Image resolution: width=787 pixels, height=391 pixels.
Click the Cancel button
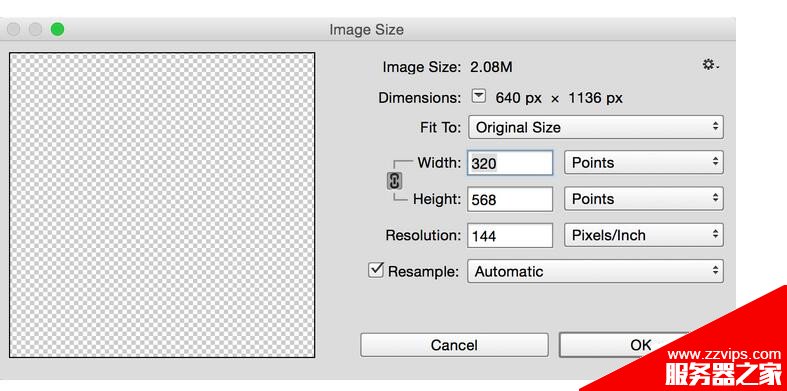tap(454, 345)
